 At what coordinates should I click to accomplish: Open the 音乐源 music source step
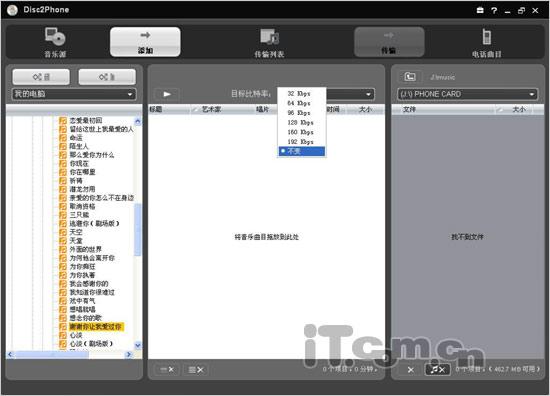(x=55, y=42)
